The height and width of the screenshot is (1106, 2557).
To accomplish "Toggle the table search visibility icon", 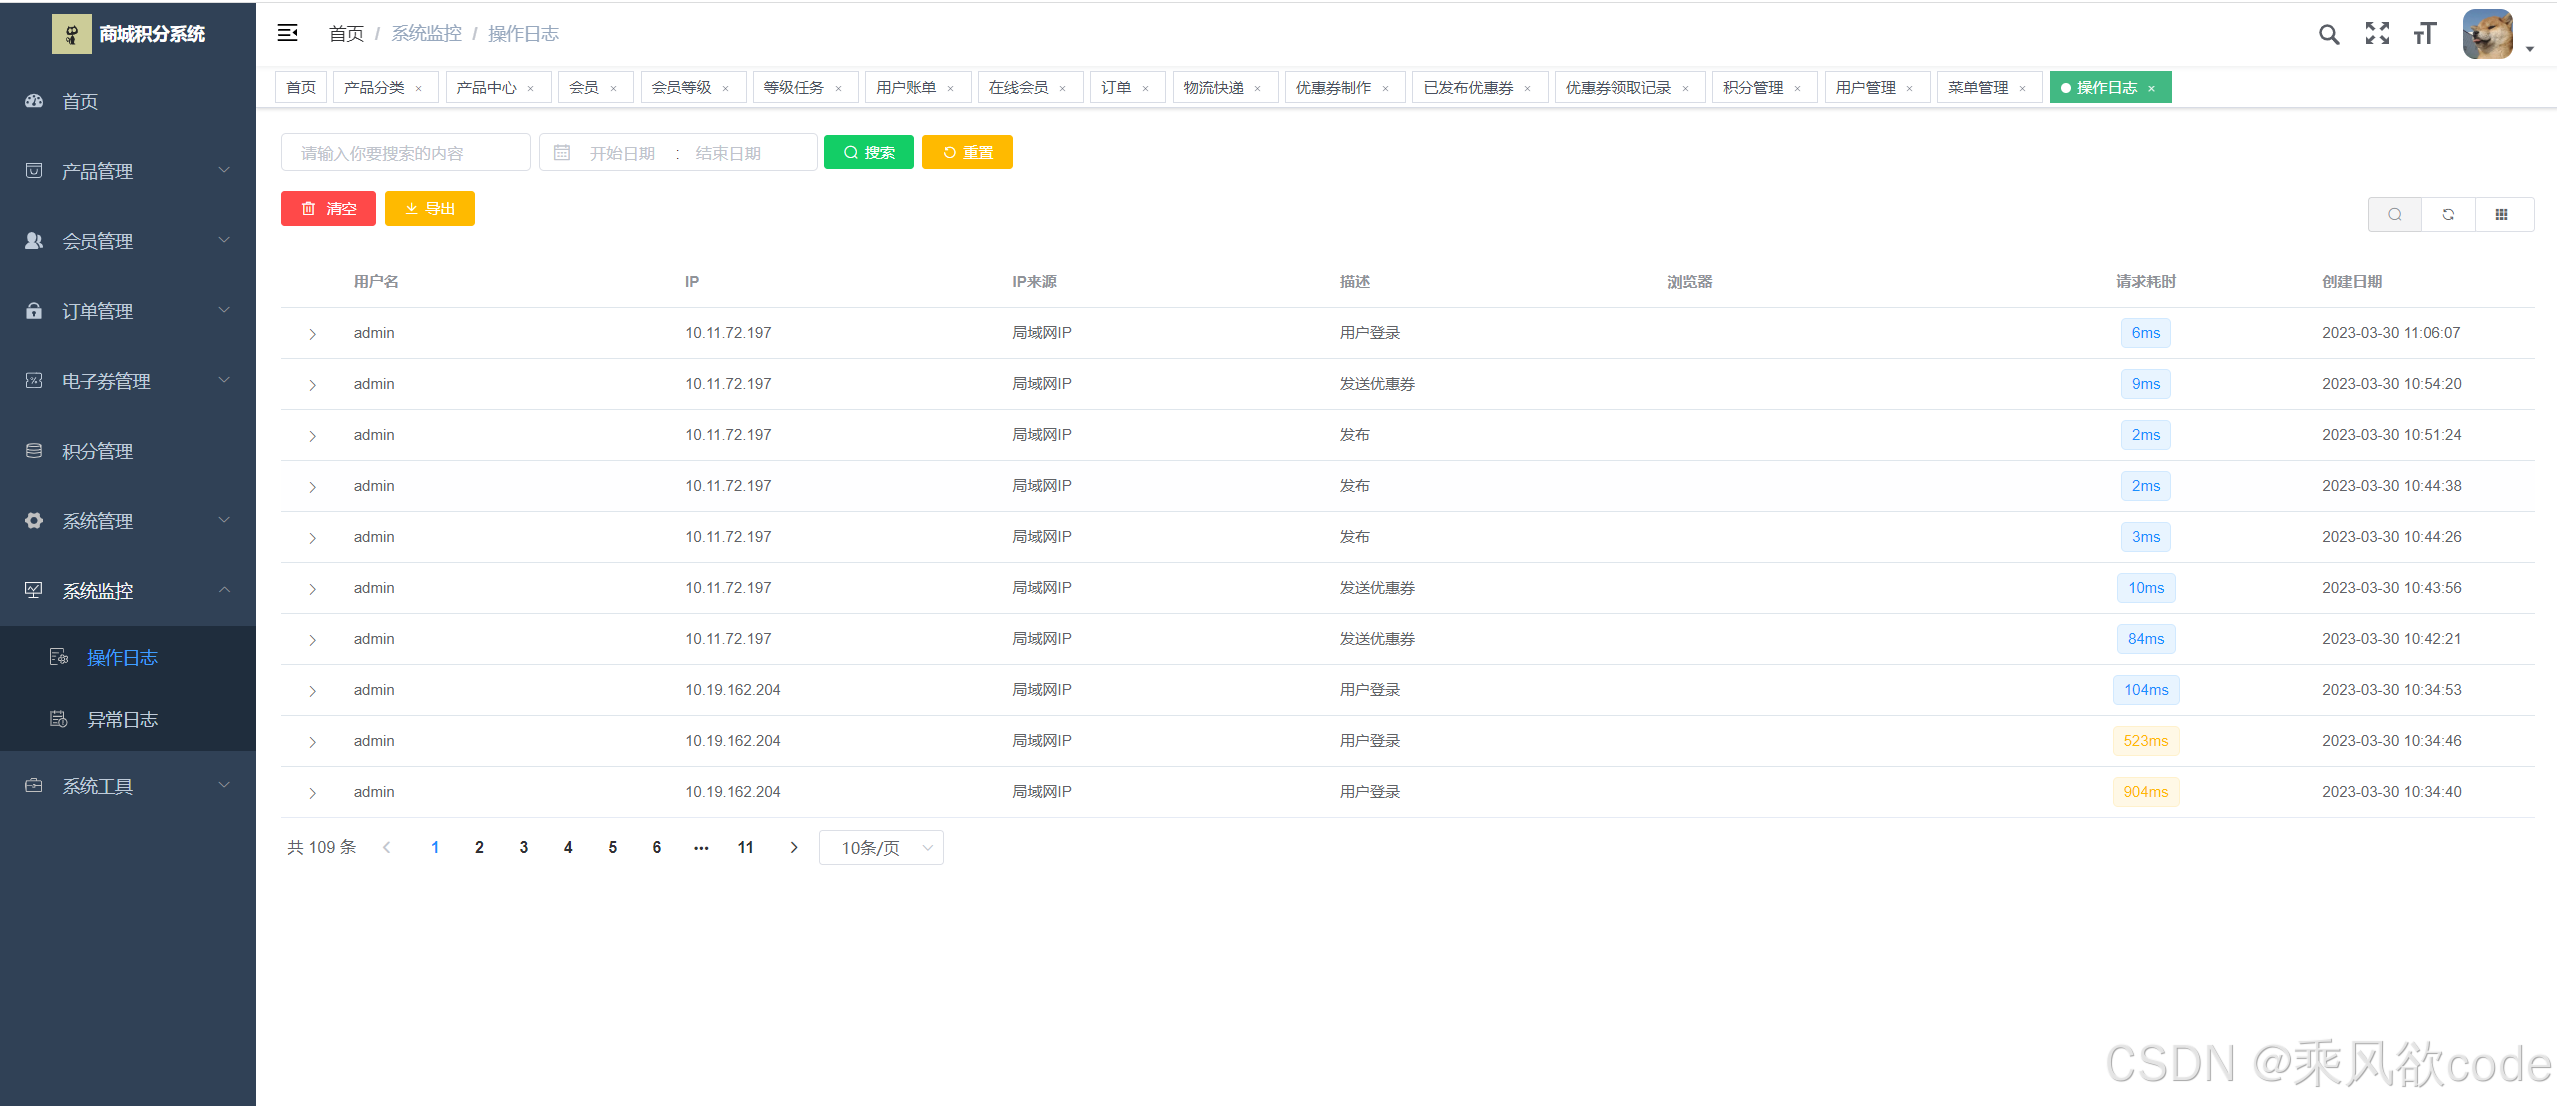I will tap(2395, 214).
